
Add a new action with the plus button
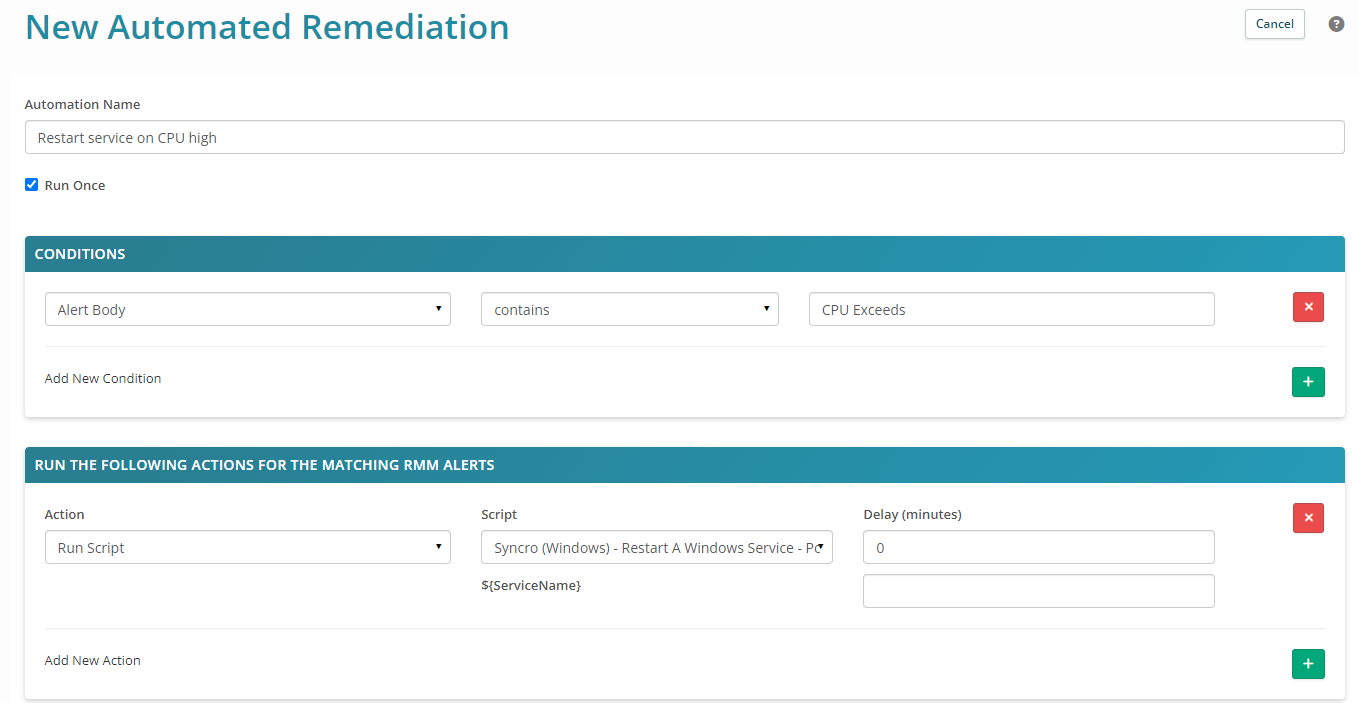pyautogui.click(x=1308, y=664)
